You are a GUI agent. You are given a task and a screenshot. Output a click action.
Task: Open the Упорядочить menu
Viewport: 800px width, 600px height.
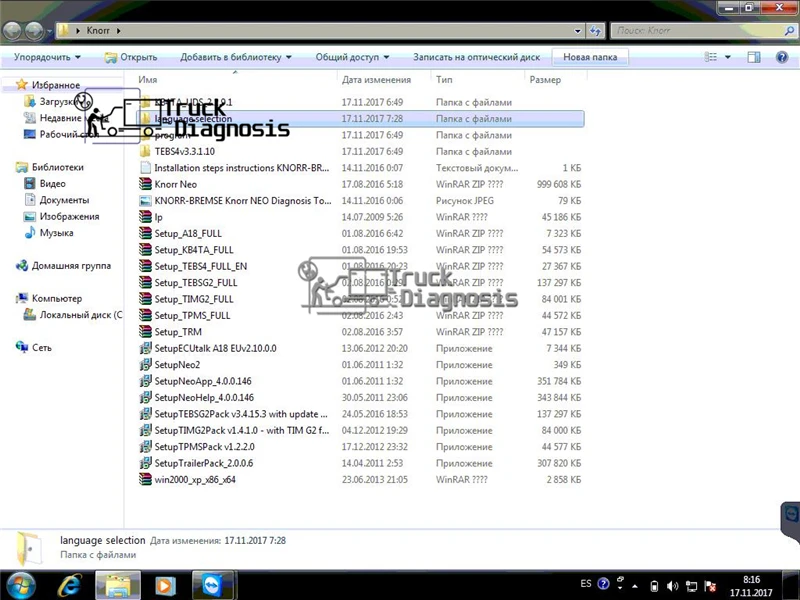[47, 57]
